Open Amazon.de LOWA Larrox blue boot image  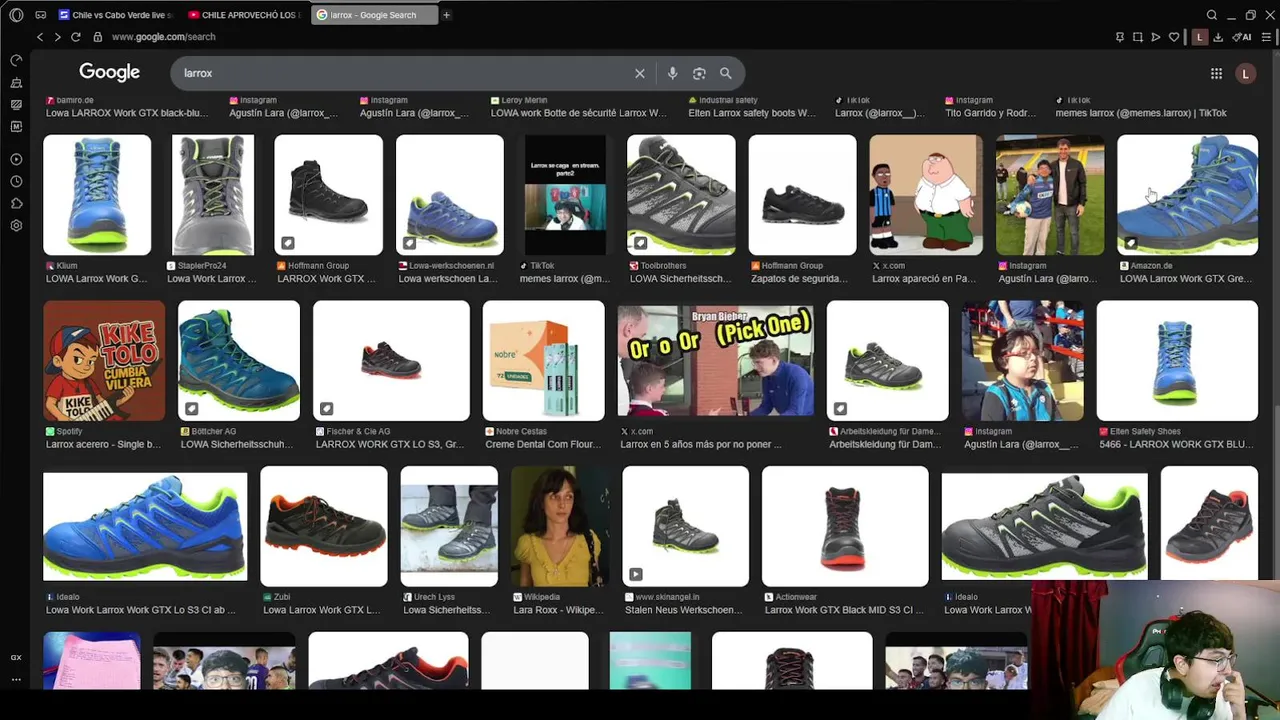tap(1187, 195)
